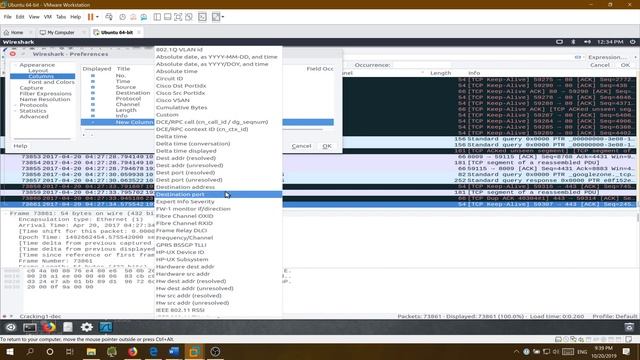Open the power options dropdown next to pause
Viewport: 640px width, 360px height.
coord(97,17)
